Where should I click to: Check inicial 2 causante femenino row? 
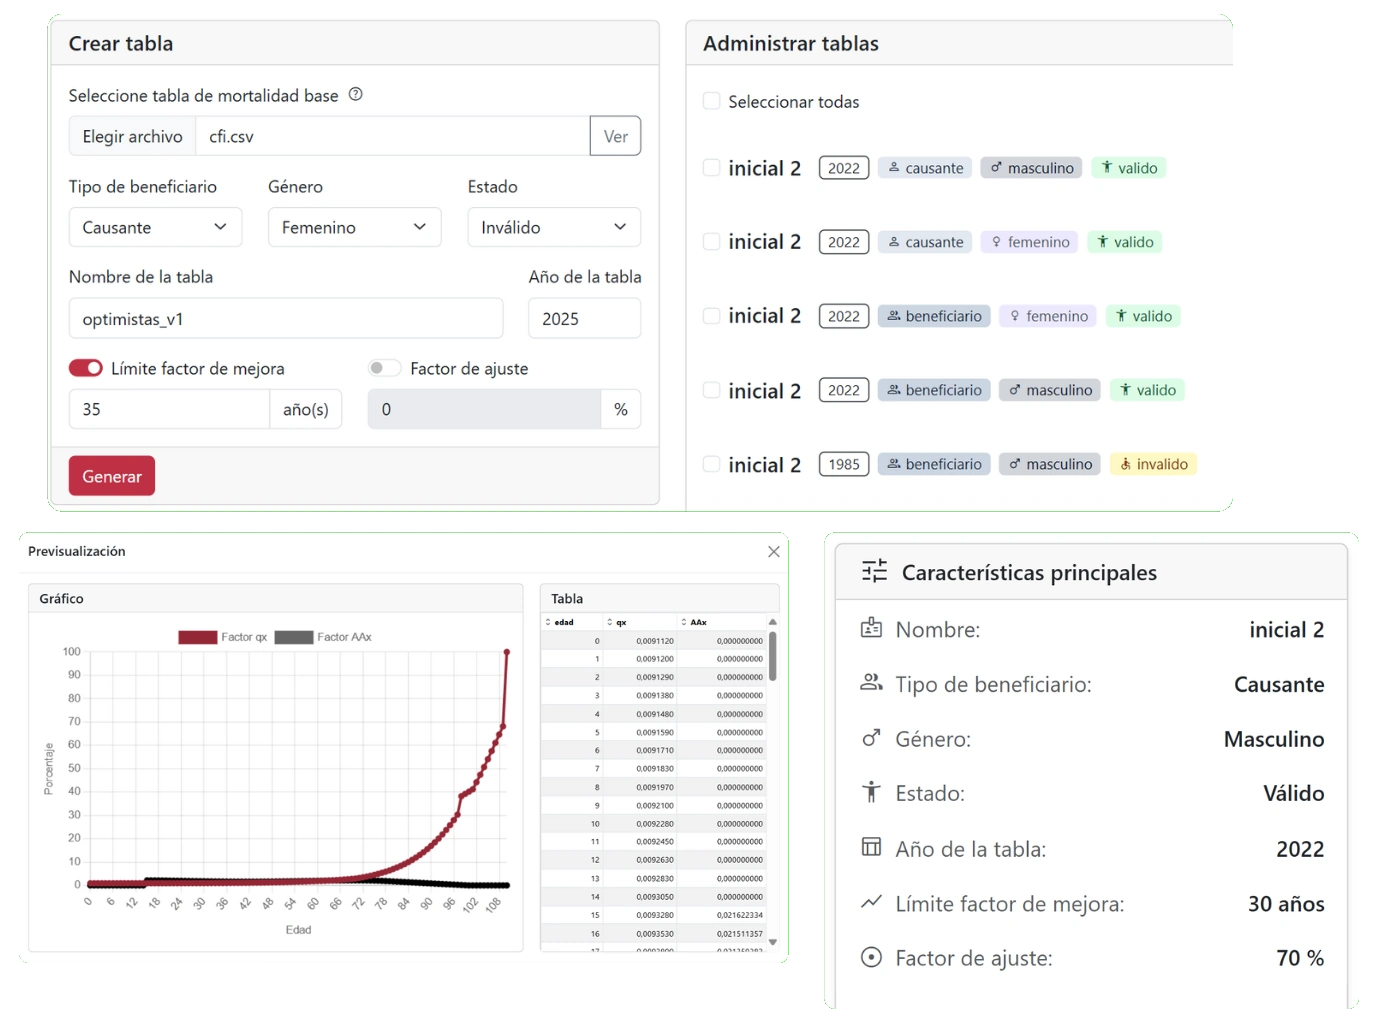pos(711,242)
